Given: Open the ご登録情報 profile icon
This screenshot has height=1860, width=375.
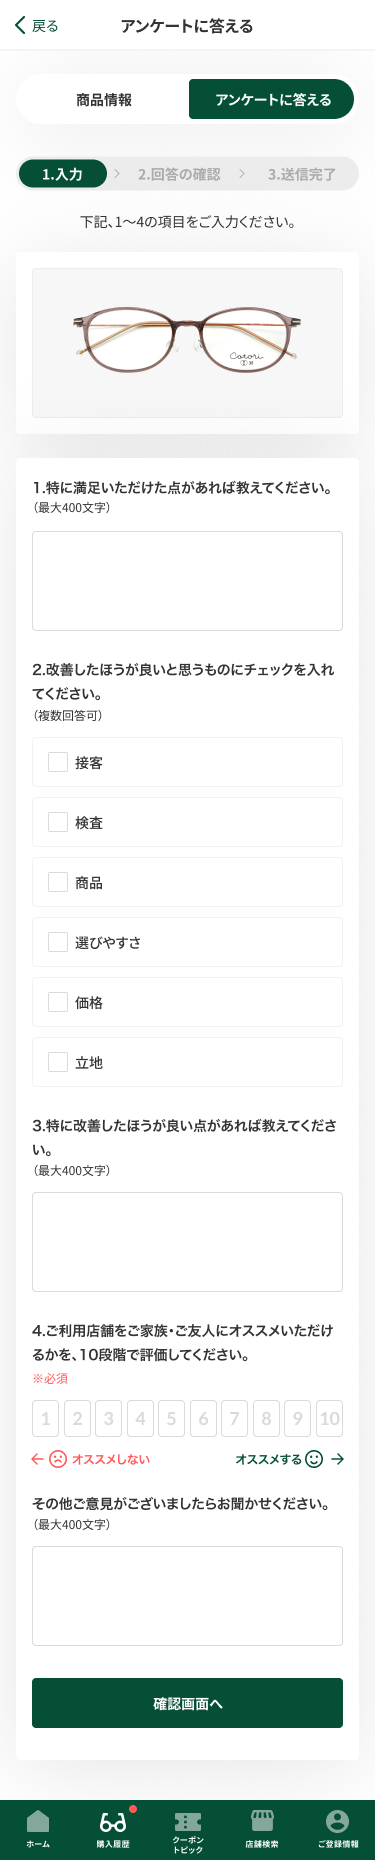Looking at the screenshot, I should 338,1820.
